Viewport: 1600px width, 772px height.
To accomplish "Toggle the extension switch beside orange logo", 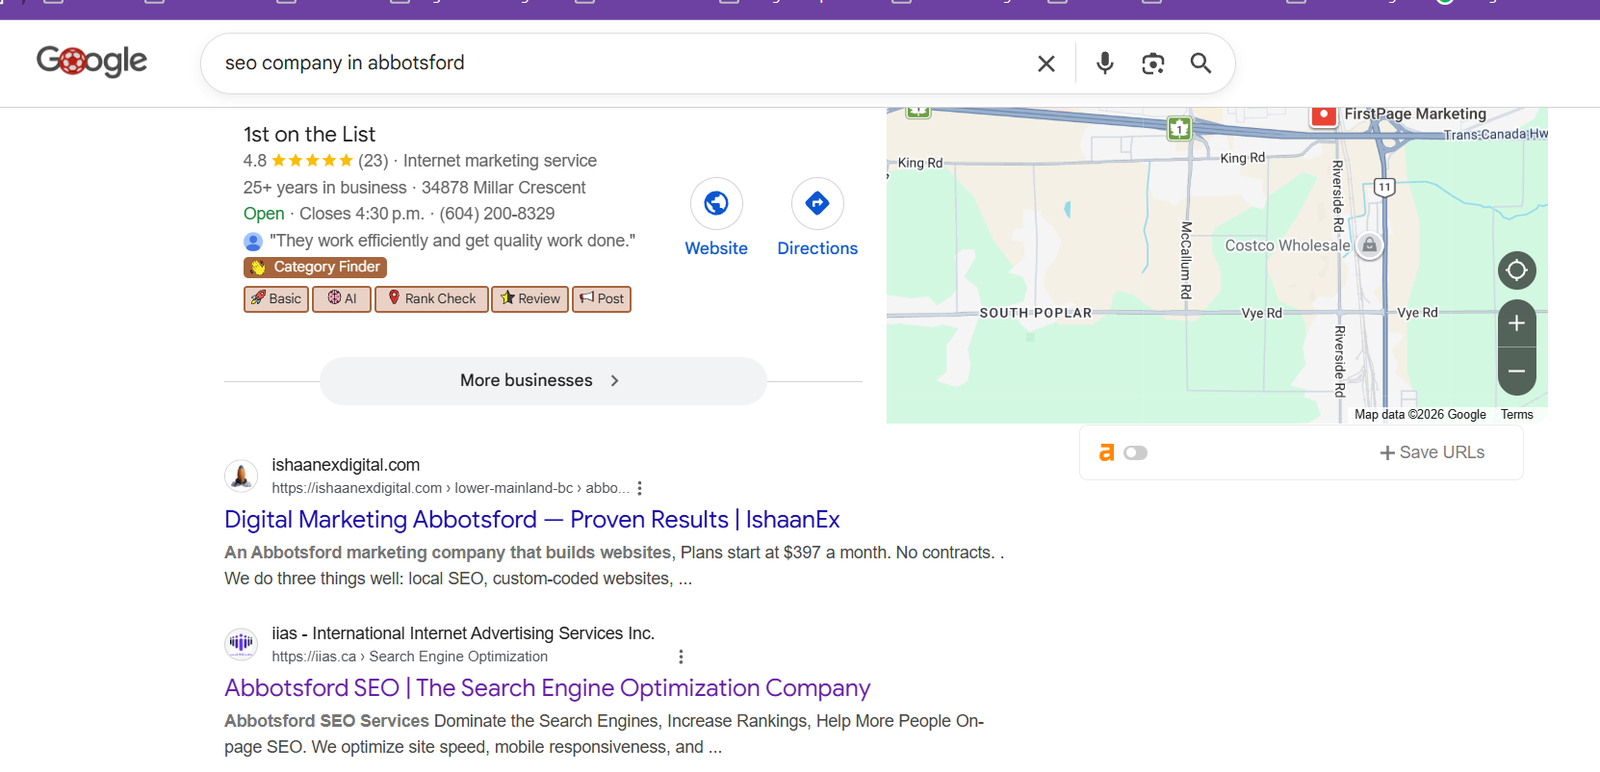I will point(1135,453).
